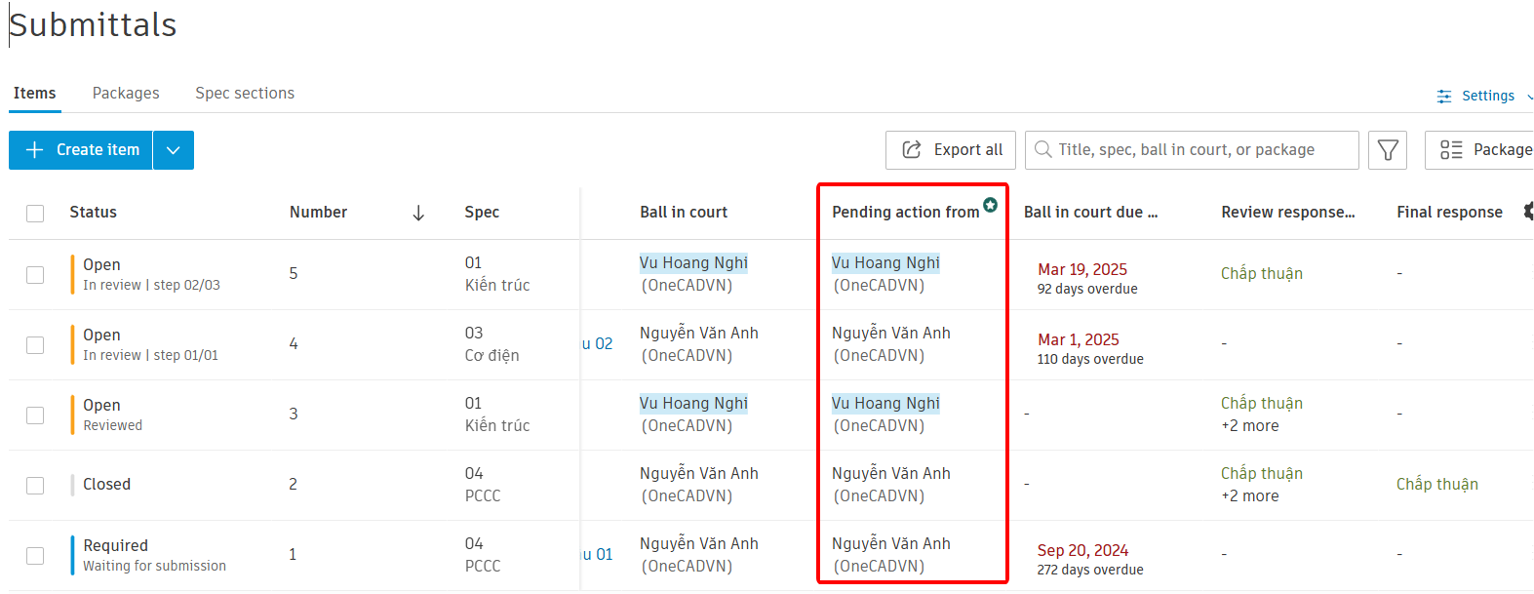This screenshot has height=594, width=1534.
Task: Check the box for submittal number 5
Action: point(35,275)
